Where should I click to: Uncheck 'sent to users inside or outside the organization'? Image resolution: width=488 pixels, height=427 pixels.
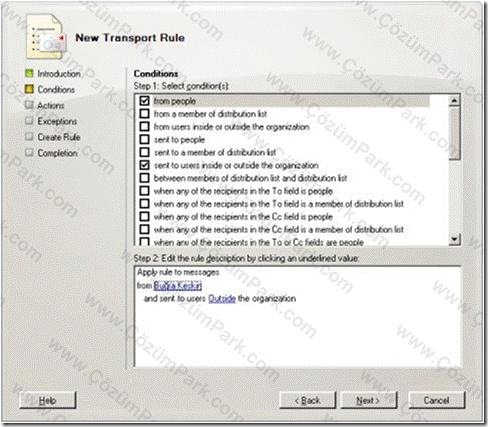click(144, 165)
